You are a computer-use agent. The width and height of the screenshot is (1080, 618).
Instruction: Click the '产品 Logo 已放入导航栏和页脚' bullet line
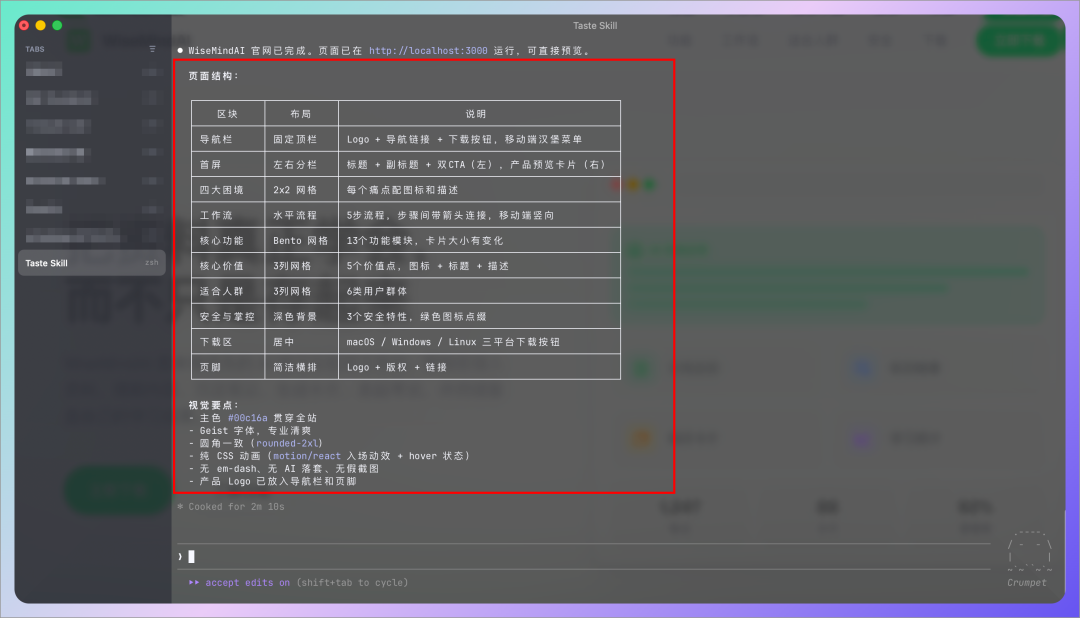click(273, 482)
